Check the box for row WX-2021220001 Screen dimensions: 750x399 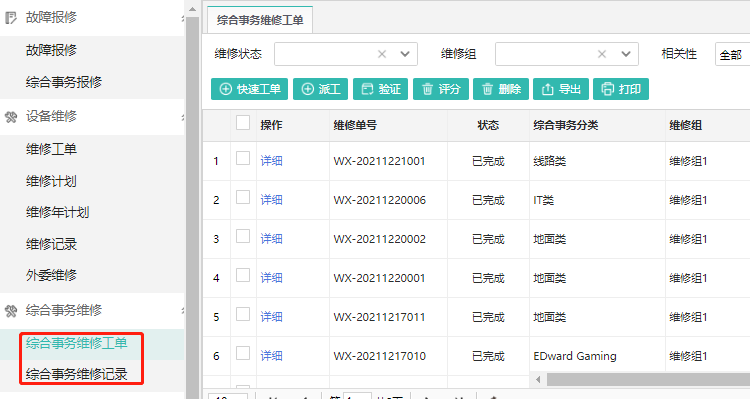(243, 275)
